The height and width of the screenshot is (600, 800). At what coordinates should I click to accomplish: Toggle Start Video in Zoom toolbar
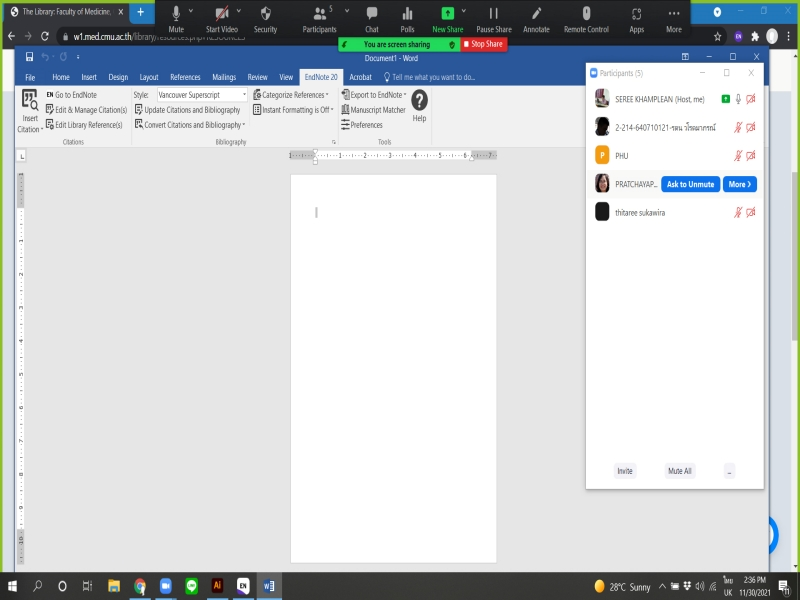(x=221, y=15)
